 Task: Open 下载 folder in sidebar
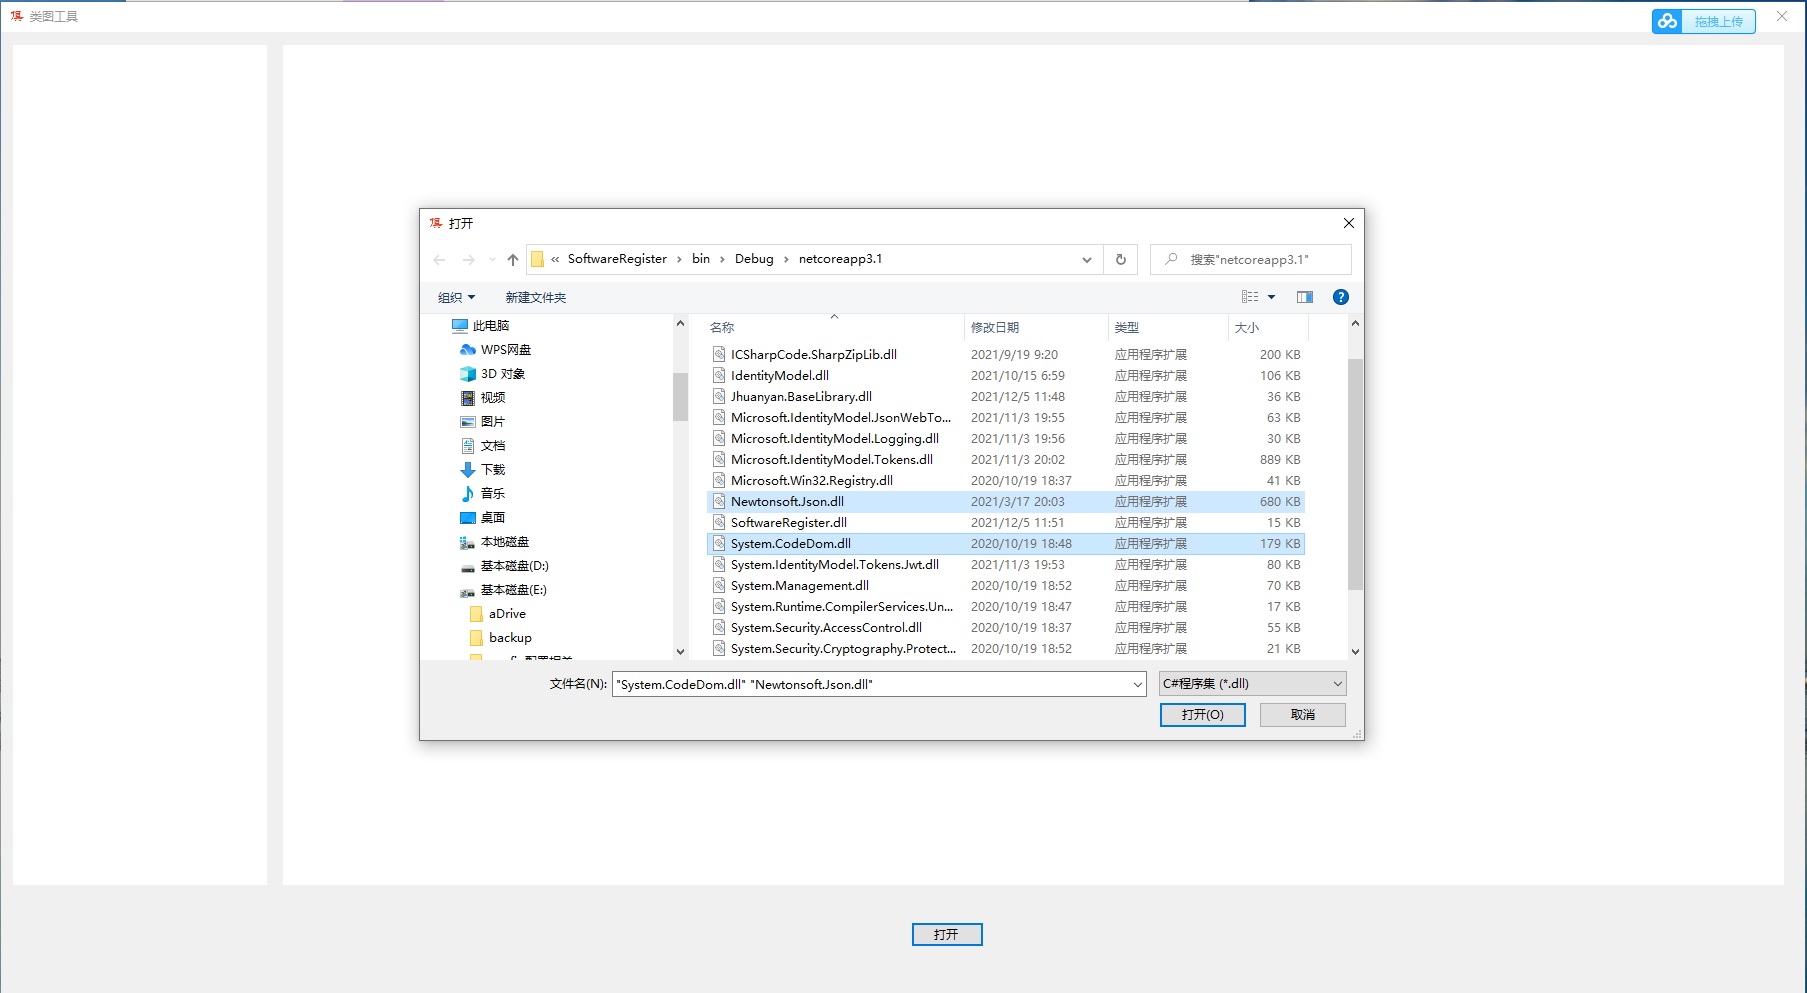click(482, 470)
